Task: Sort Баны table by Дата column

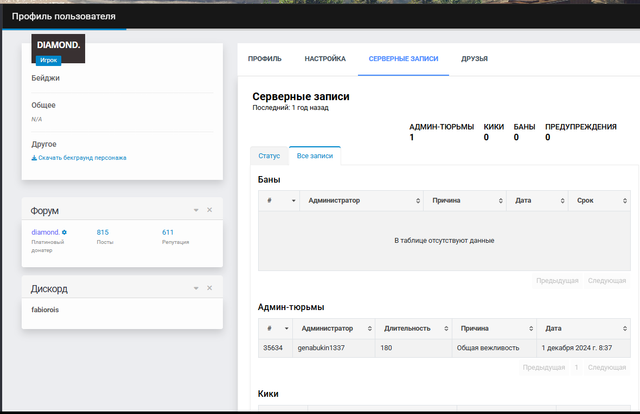Action: 537,200
